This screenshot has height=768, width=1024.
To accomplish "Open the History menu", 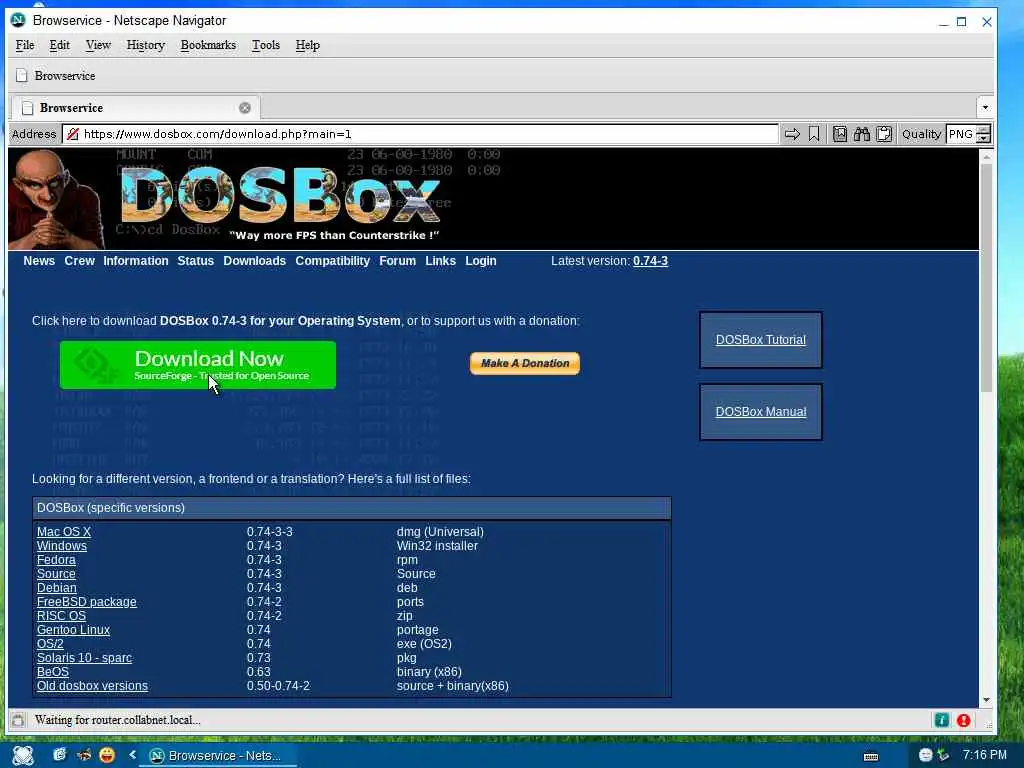I will [146, 45].
